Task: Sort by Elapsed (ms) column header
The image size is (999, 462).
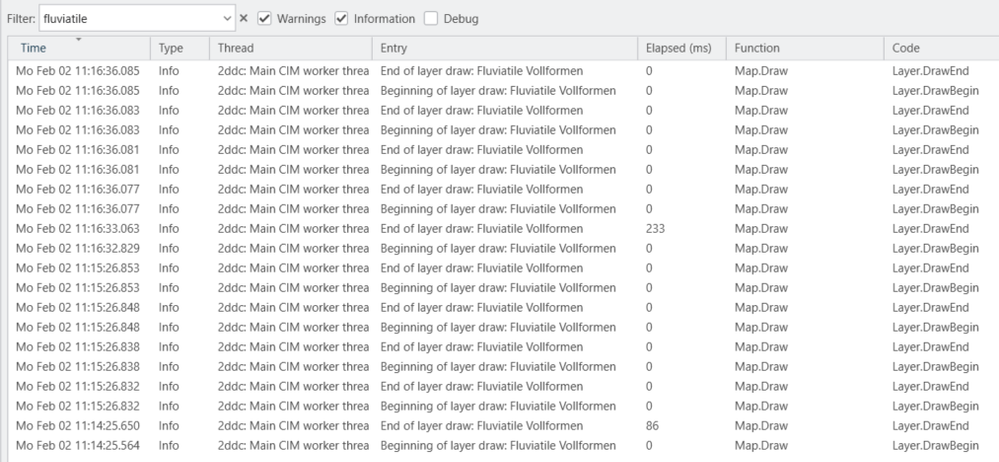Action: pos(682,48)
